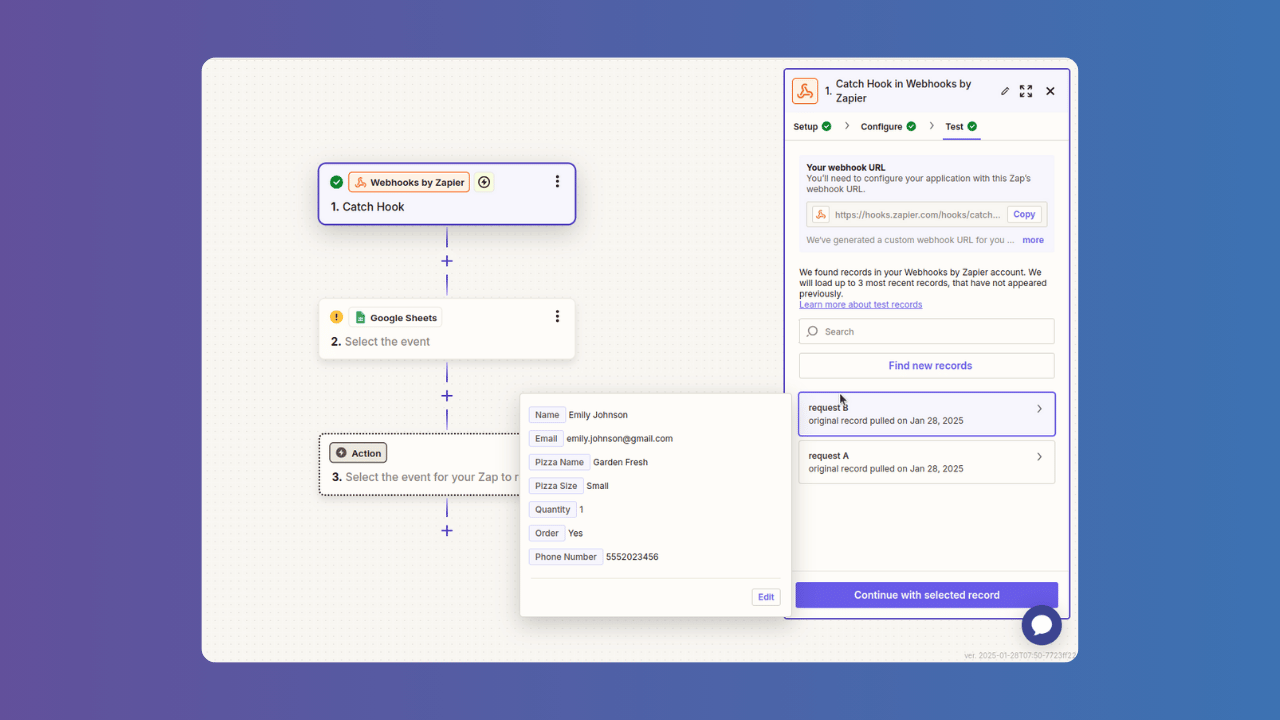Click the Email field label
This screenshot has height=720, width=1280.
546,438
